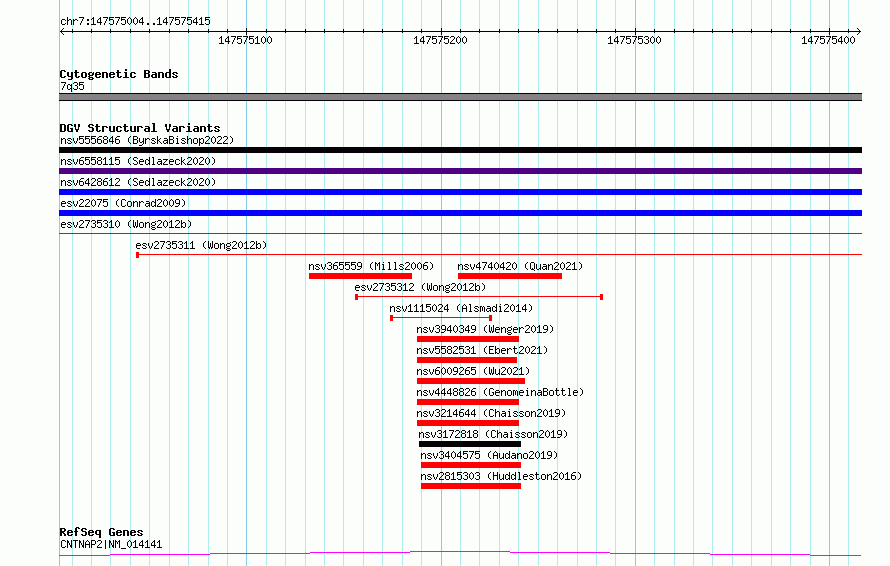Click nsv3940349 (Wenger2019) label
Image resolution: width=890 pixels, height=566 pixels.
click(485, 329)
